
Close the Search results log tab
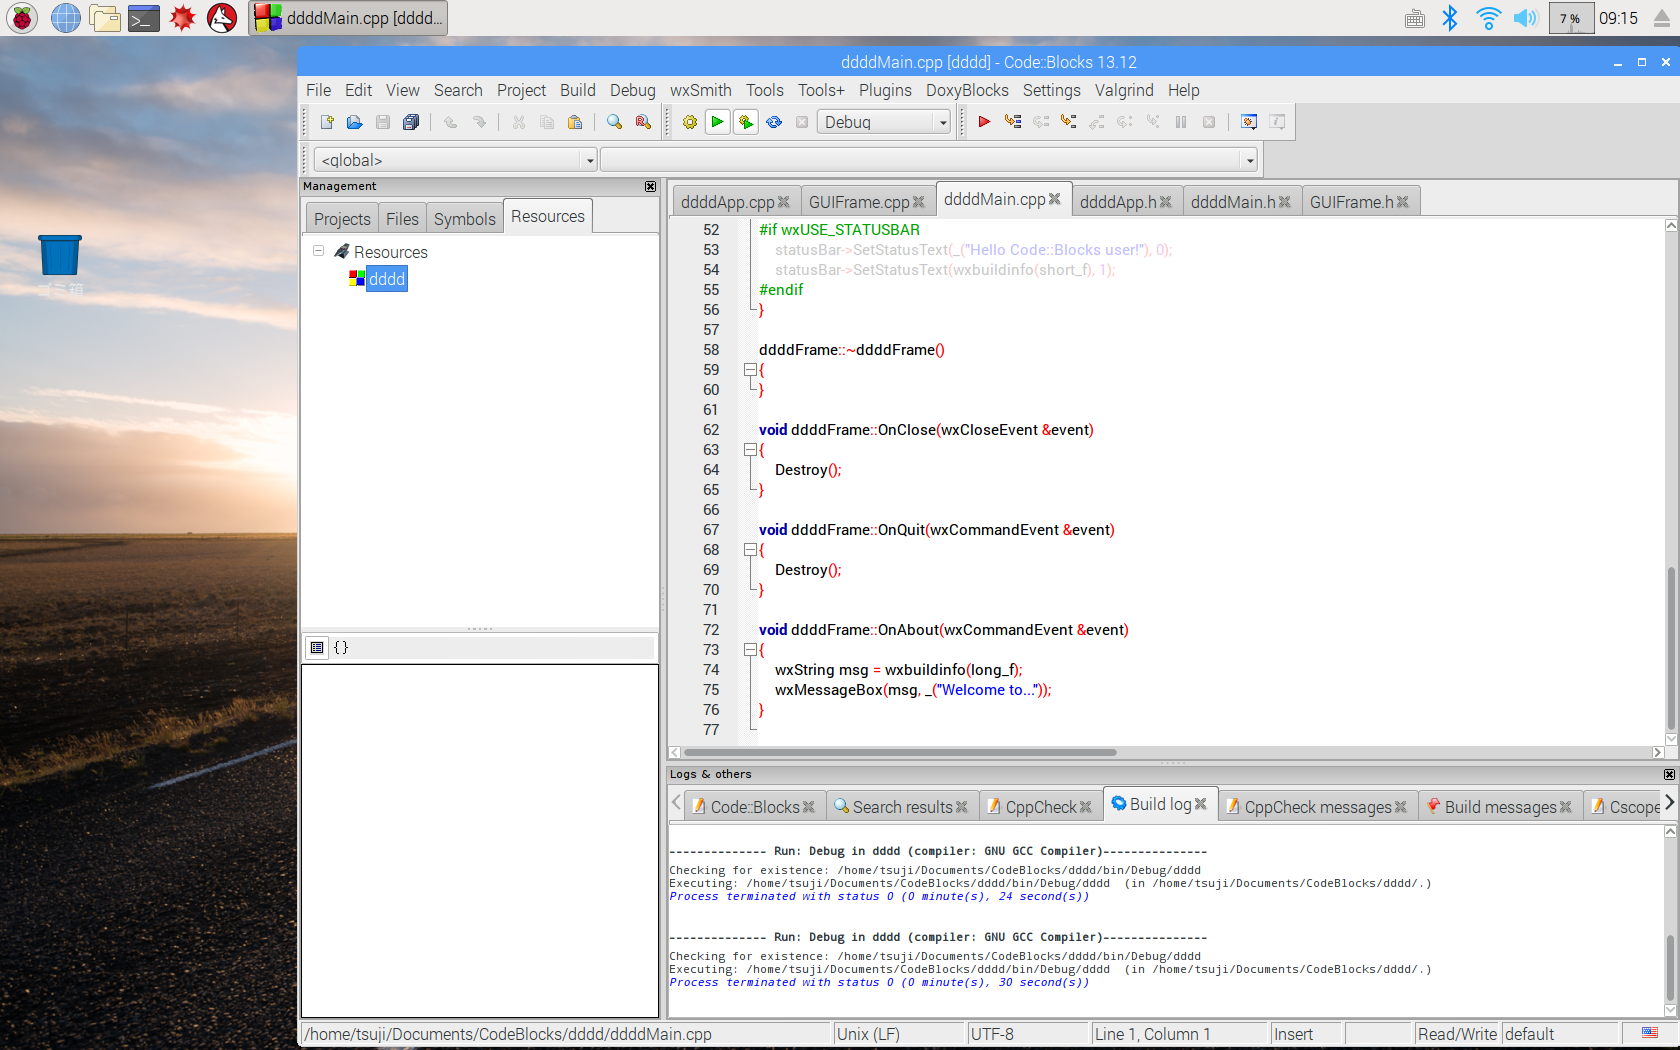click(x=962, y=807)
